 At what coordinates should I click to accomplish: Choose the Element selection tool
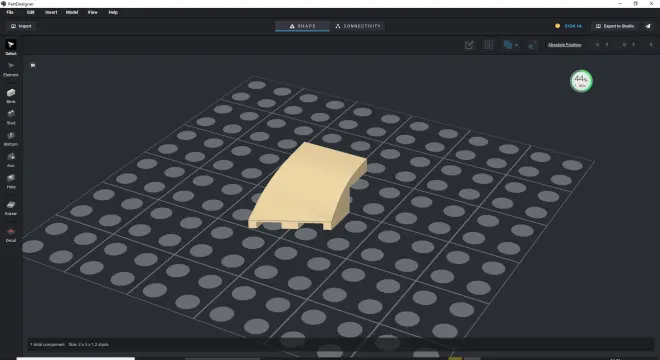11,69
